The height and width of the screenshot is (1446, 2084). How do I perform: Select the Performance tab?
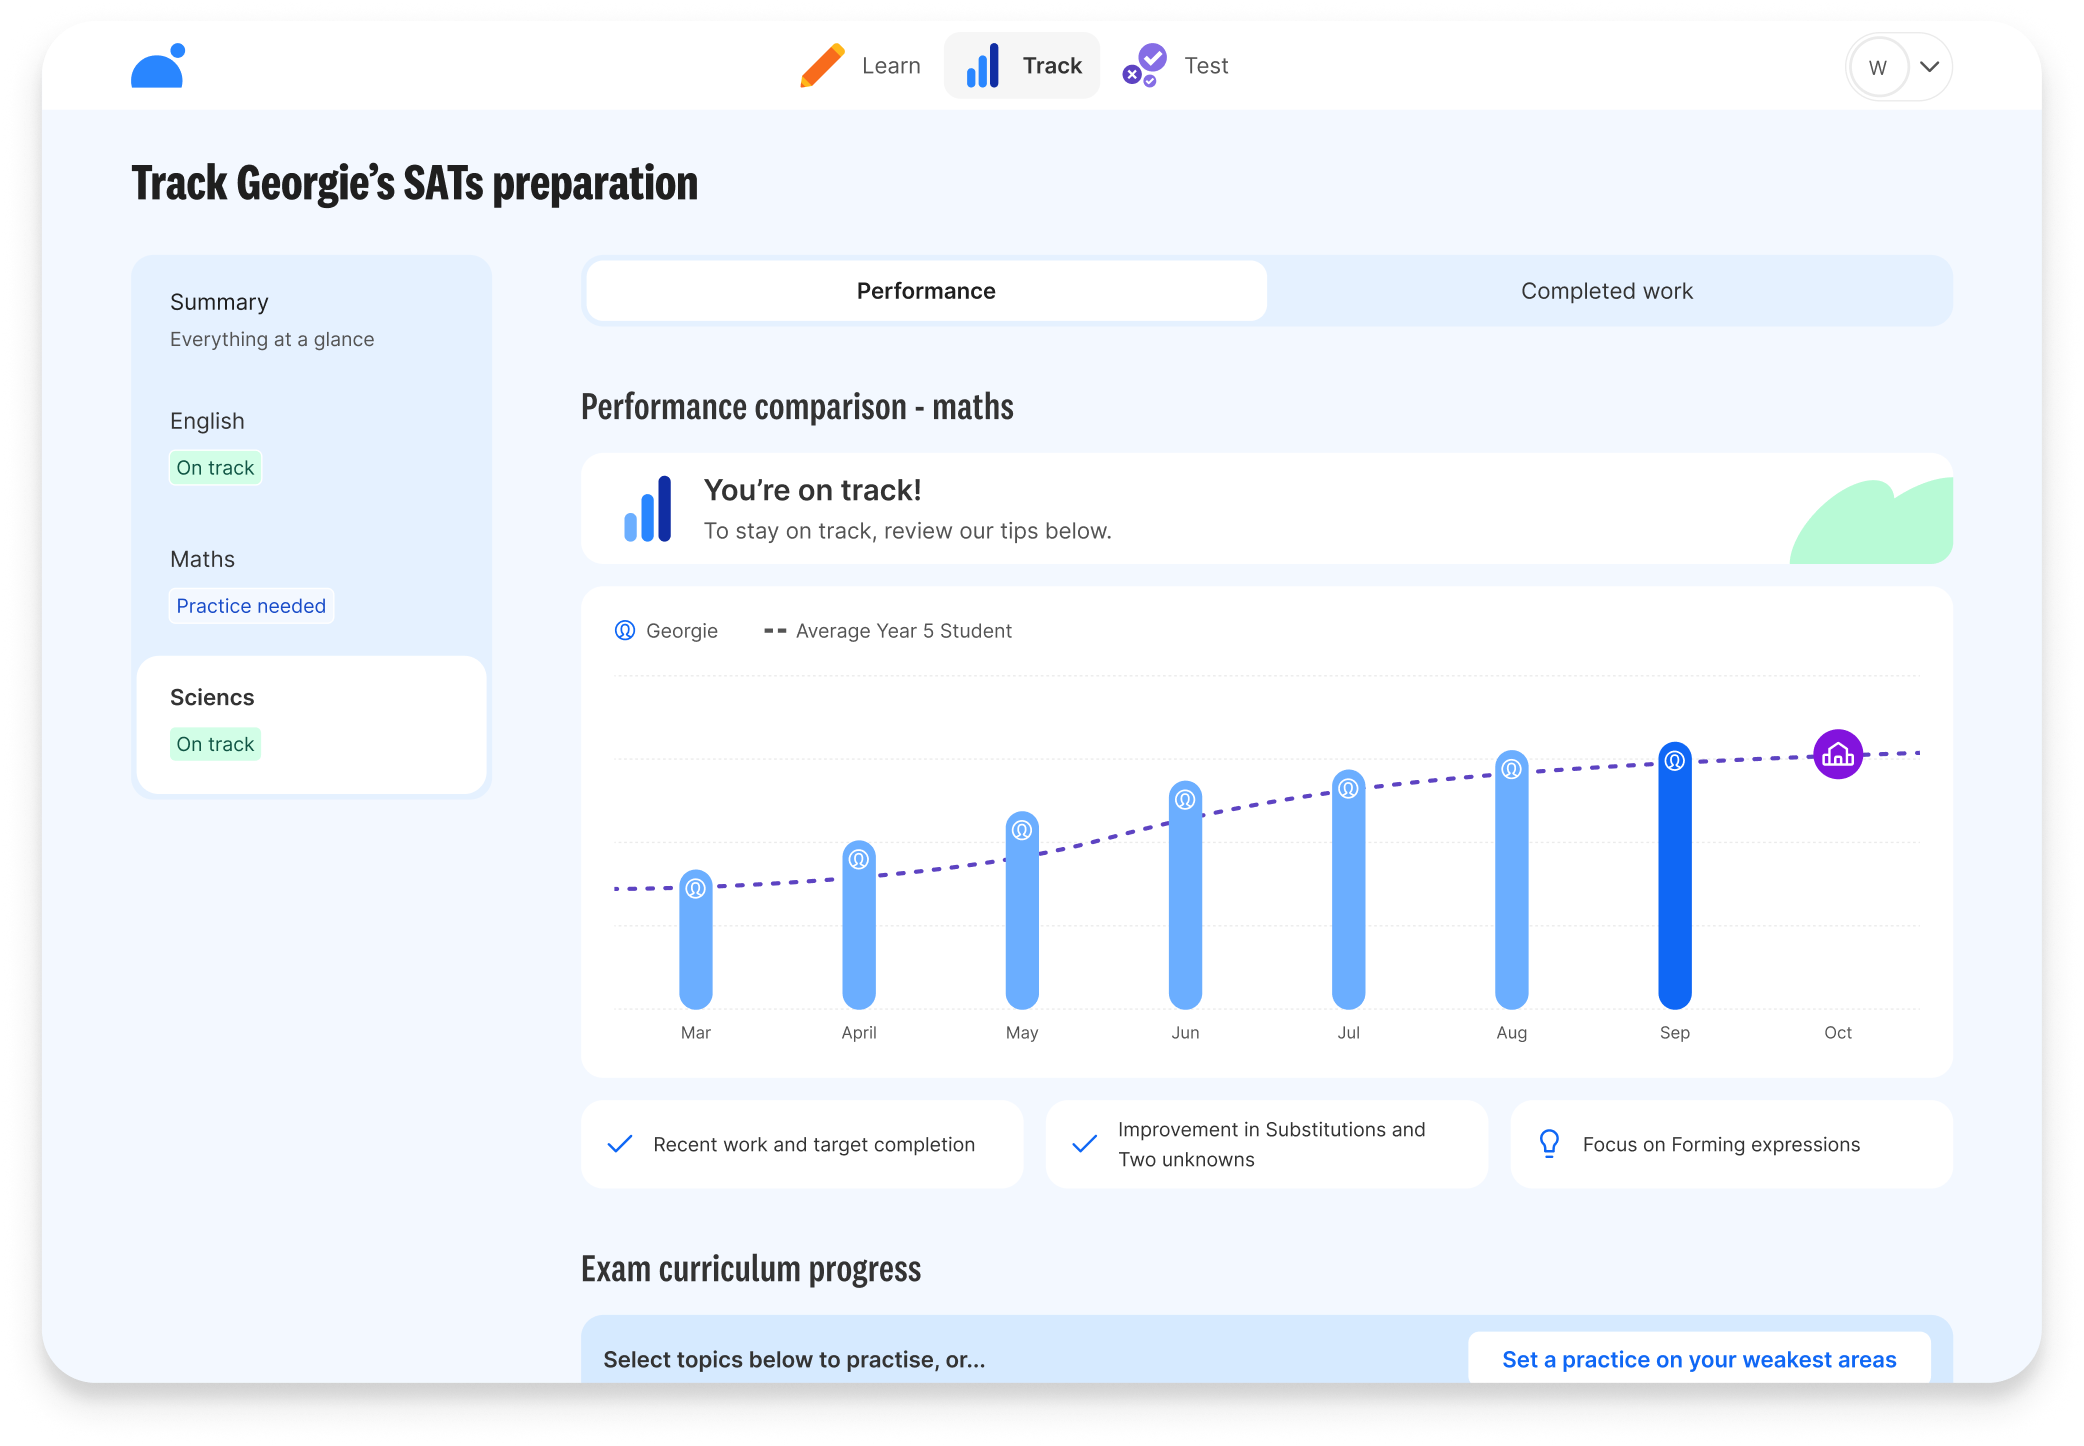(x=926, y=291)
